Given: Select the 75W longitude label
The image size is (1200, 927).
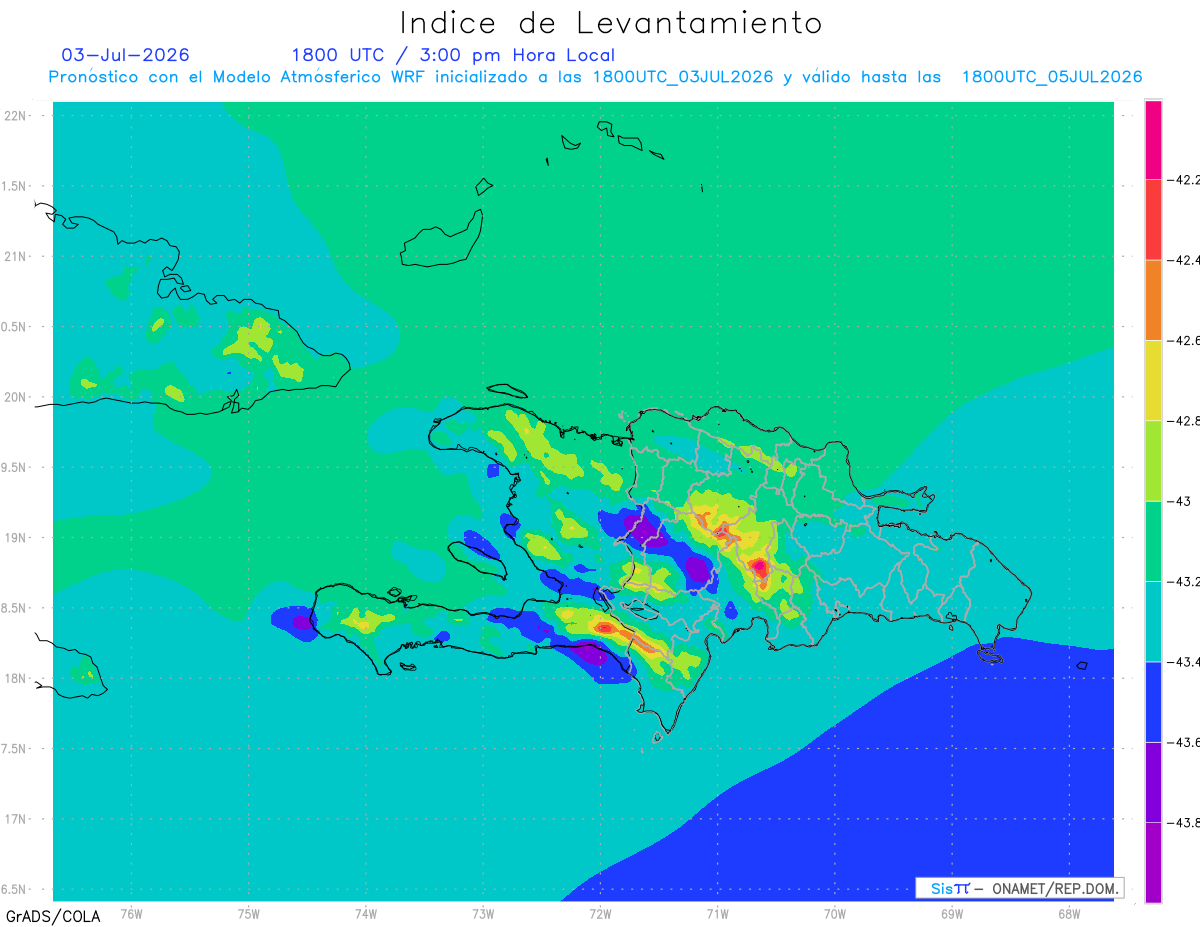Looking at the screenshot, I should point(248,914).
